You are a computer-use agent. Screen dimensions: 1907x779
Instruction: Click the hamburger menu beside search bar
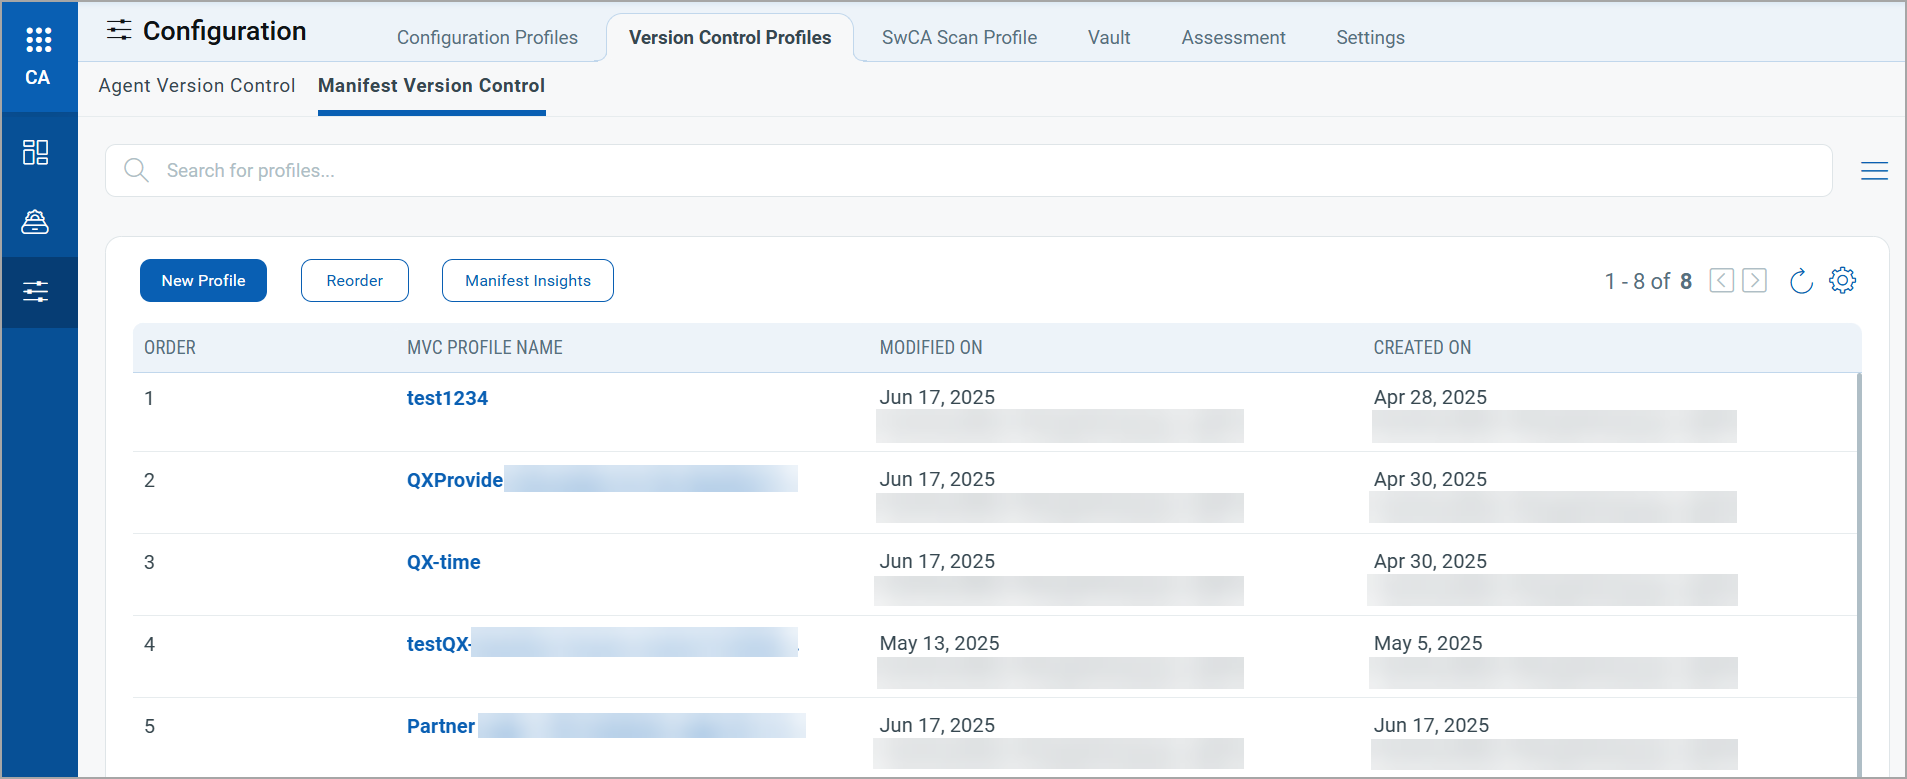1874,171
